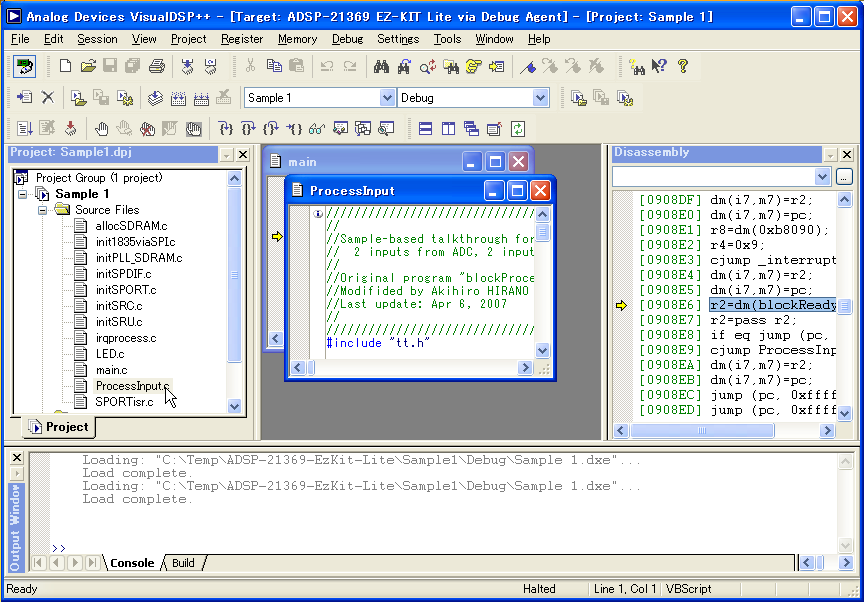Click the Disassembly browse (...) button
This screenshot has width=864, height=602.
coord(844,177)
